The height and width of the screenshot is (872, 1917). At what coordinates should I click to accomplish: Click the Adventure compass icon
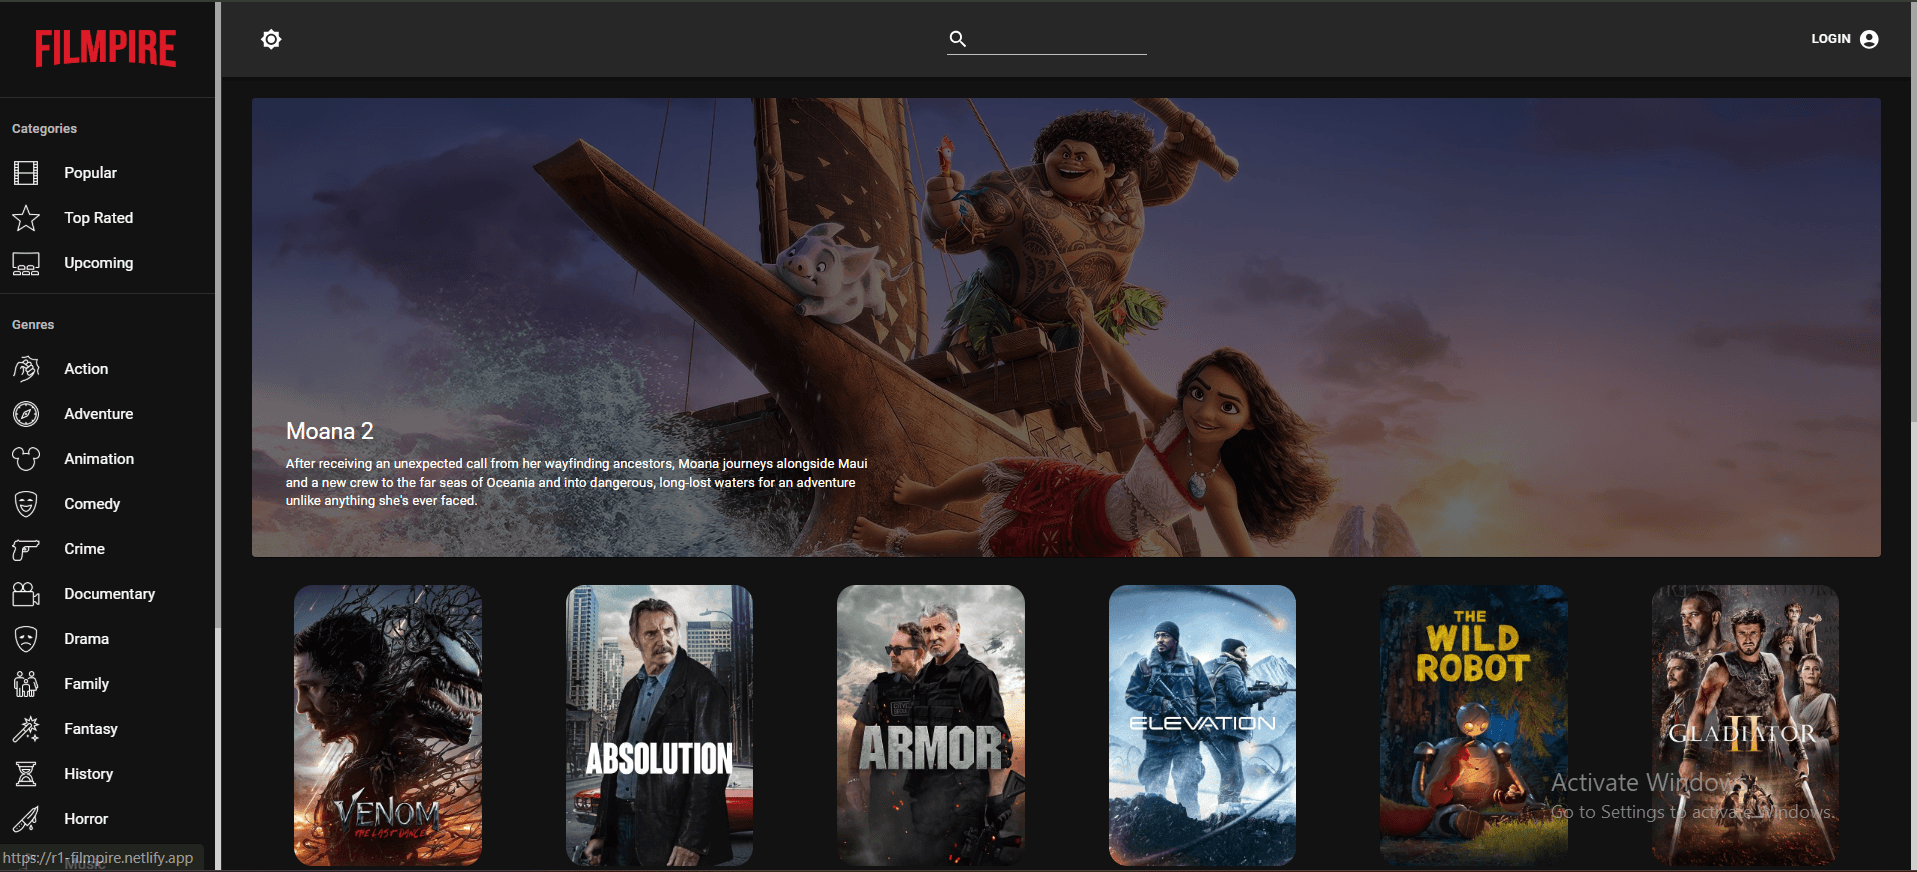(x=26, y=414)
